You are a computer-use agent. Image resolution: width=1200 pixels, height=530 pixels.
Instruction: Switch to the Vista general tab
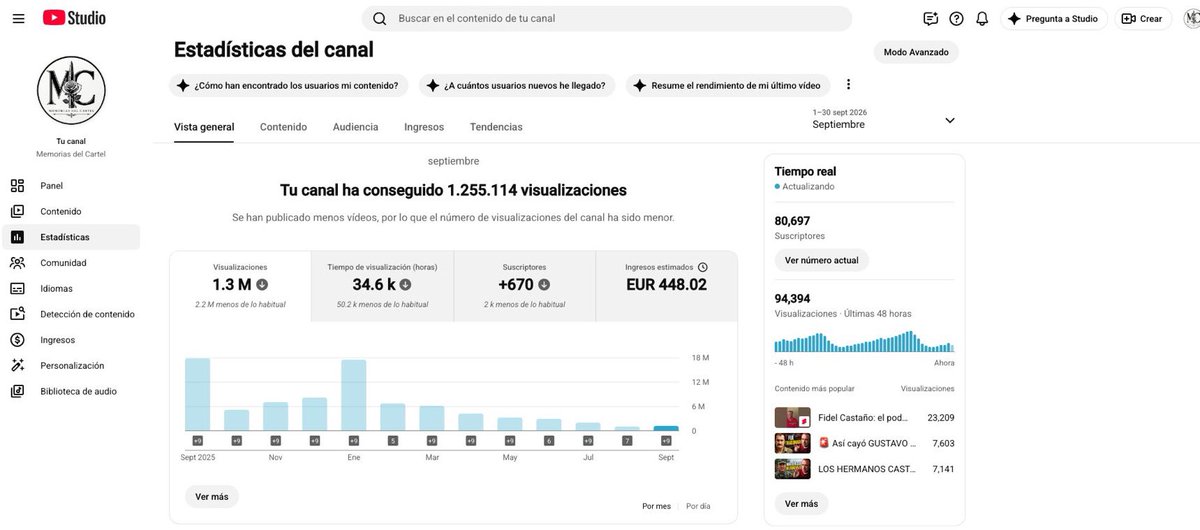(204, 127)
